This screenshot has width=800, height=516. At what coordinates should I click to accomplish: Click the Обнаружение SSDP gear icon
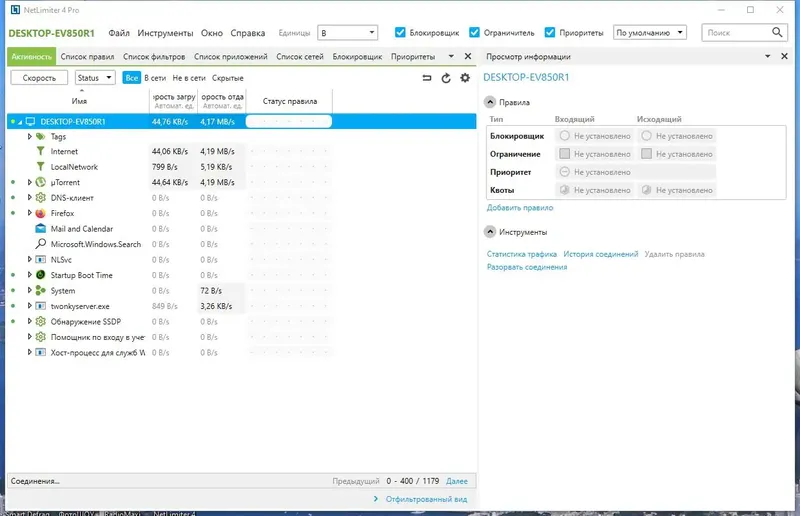[40, 322]
